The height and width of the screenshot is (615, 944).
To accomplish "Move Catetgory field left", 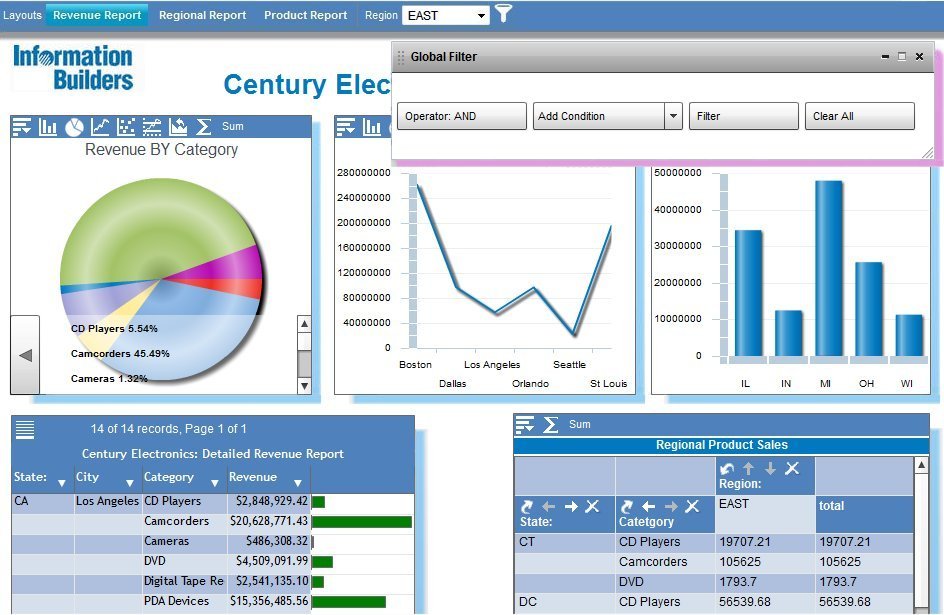I will [648, 507].
